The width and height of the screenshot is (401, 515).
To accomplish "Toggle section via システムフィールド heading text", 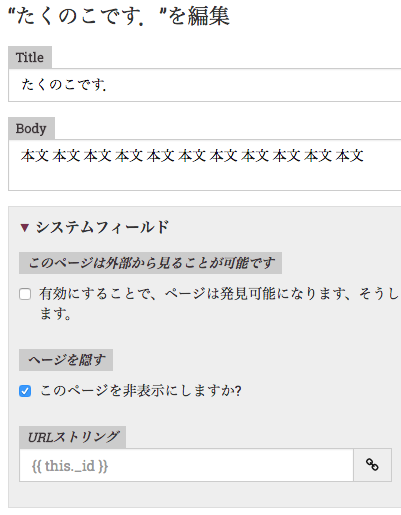I will pos(103,228).
